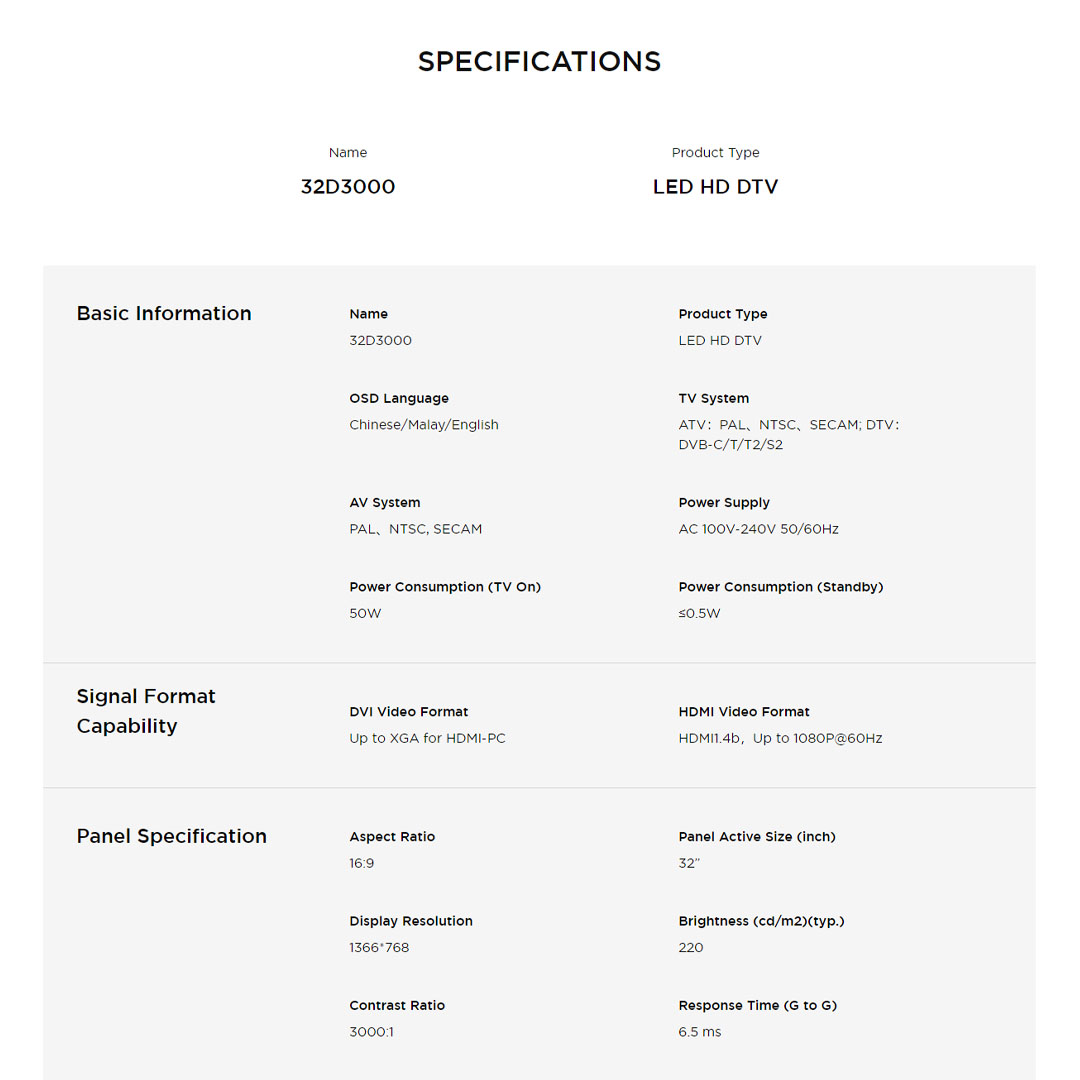Click the Display Resolution label
The height and width of the screenshot is (1080, 1080).
[x=411, y=921]
